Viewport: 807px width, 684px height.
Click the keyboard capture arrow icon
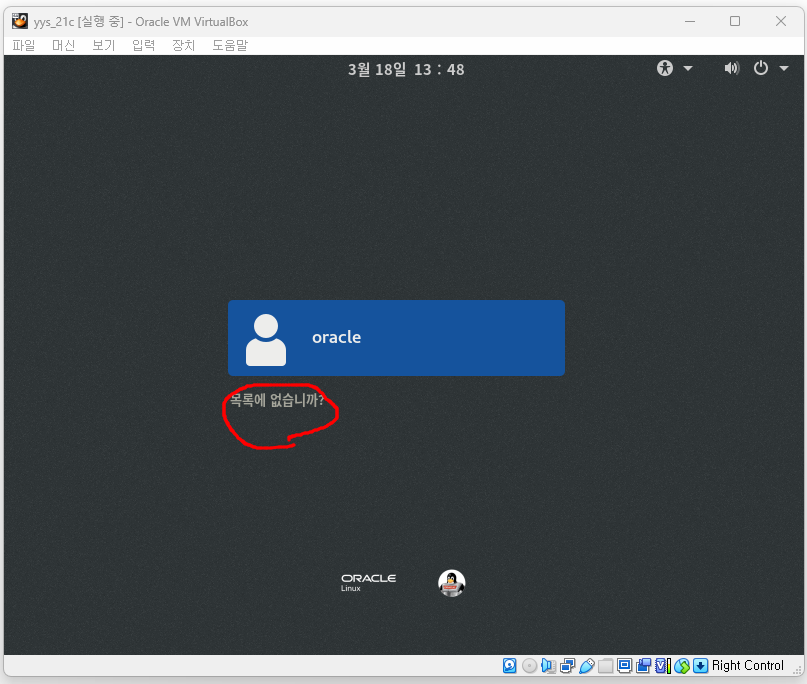tap(700, 665)
